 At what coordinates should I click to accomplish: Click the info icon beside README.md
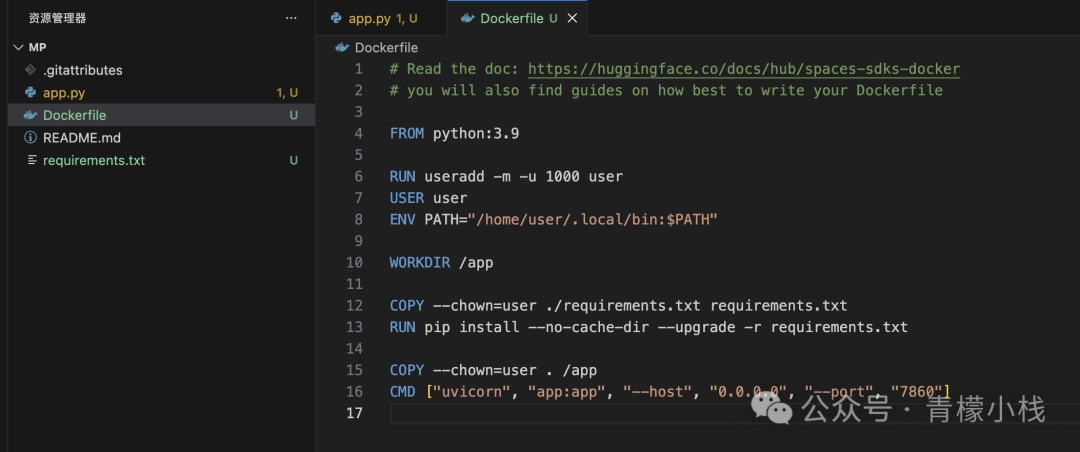click(x=30, y=138)
